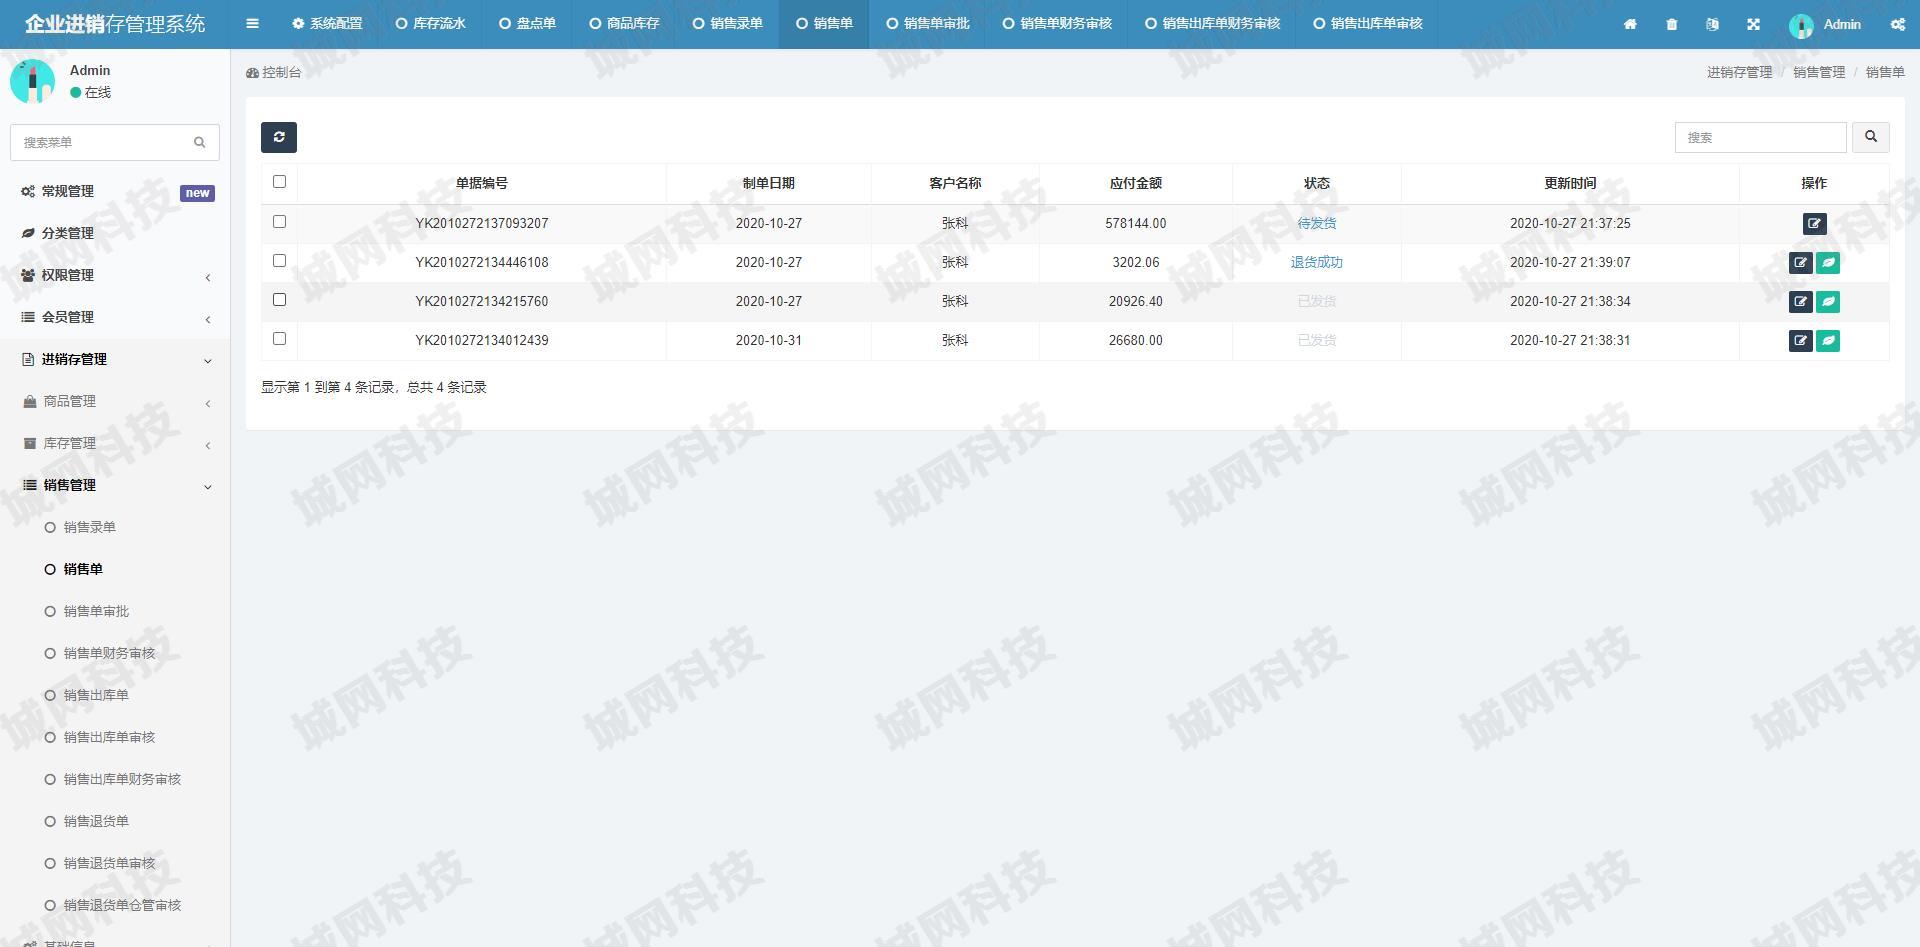1920x947 pixels.
Task: Open the Admin user menu at top right
Action: (1825, 24)
